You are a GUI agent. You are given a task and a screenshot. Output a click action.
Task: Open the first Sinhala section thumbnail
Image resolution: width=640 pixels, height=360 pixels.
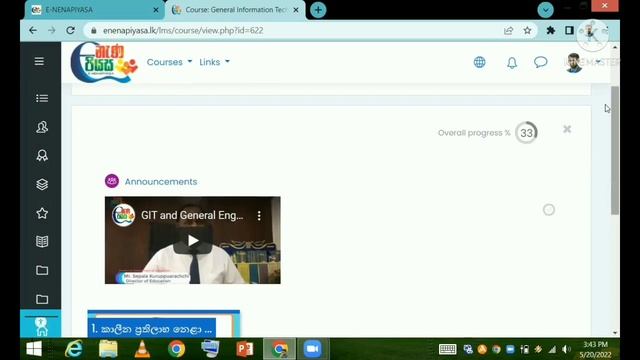pos(164,324)
